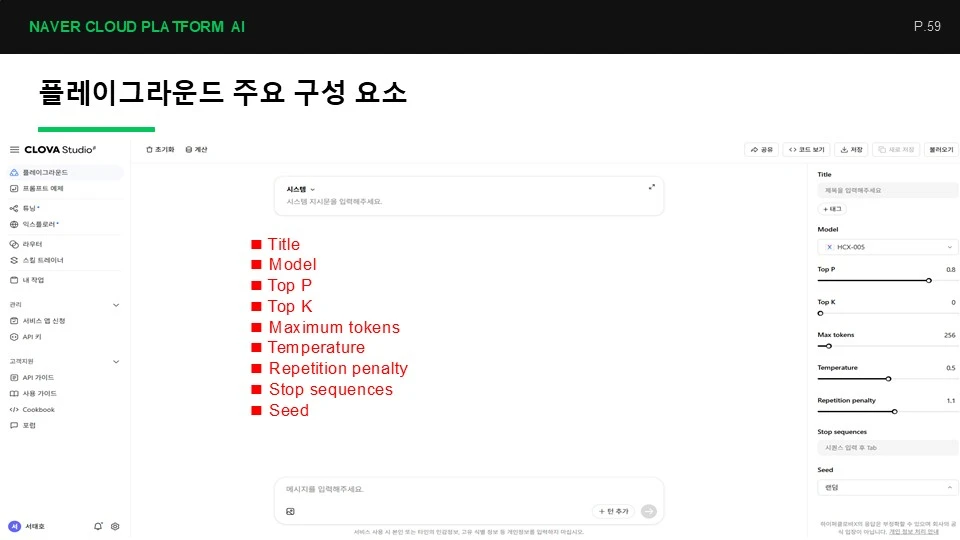Click the 계산 calculate toolbar item
960x540 pixels.
click(x=197, y=149)
